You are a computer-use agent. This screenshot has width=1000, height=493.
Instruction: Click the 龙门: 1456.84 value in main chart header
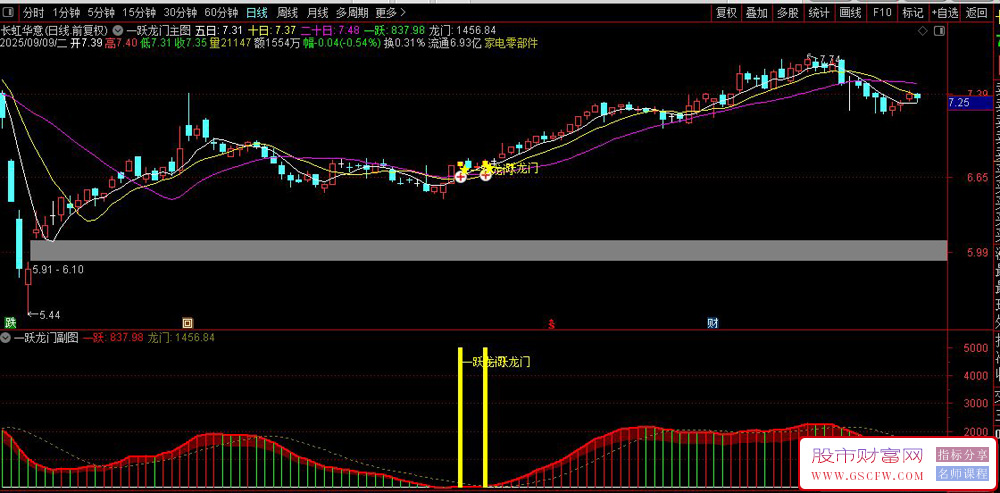(463, 30)
